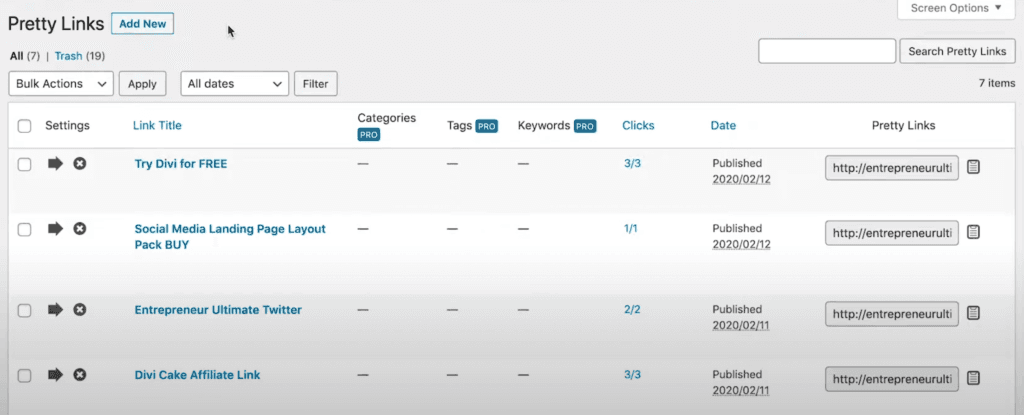Check the box for Divi Cake Affiliate Link
This screenshot has height=415, width=1024.
24,376
